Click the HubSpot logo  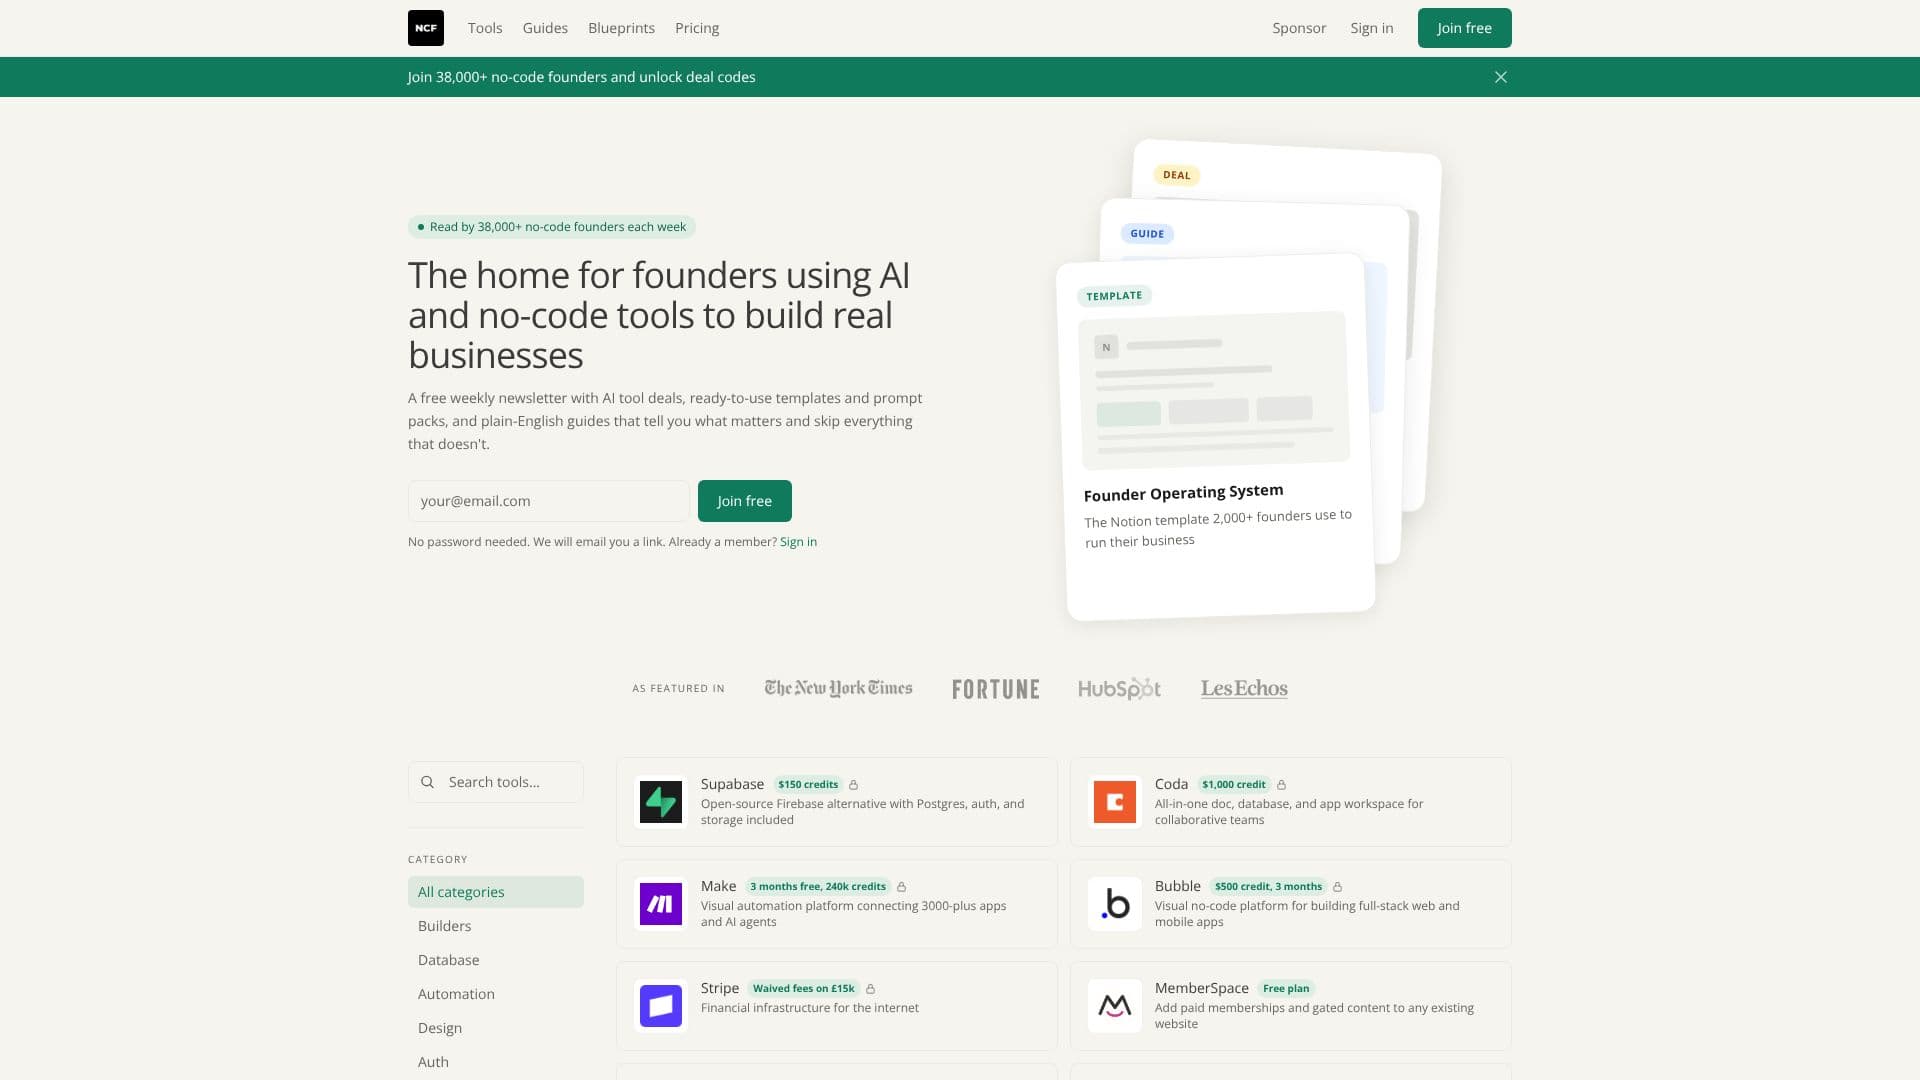tap(1120, 688)
